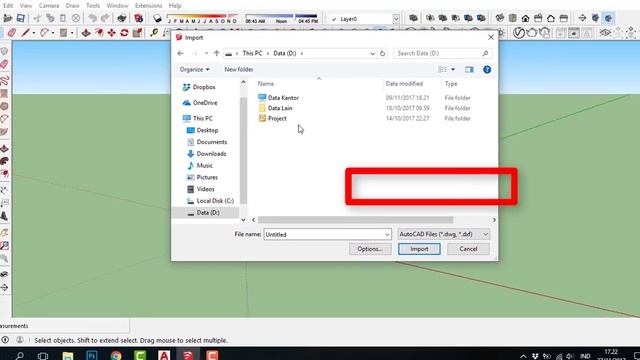Sort by the Date modified column header

pos(404,84)
